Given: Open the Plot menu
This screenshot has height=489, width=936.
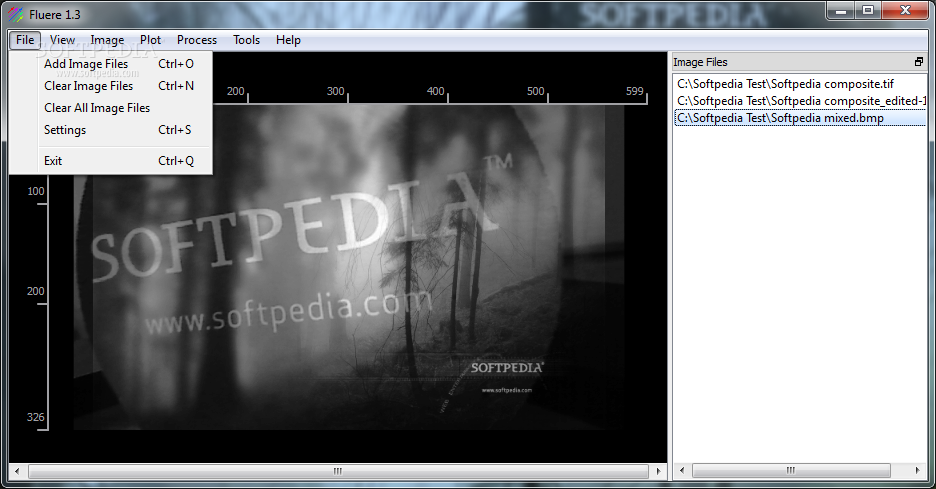Looking at the screenshot, I should point(150,40).
